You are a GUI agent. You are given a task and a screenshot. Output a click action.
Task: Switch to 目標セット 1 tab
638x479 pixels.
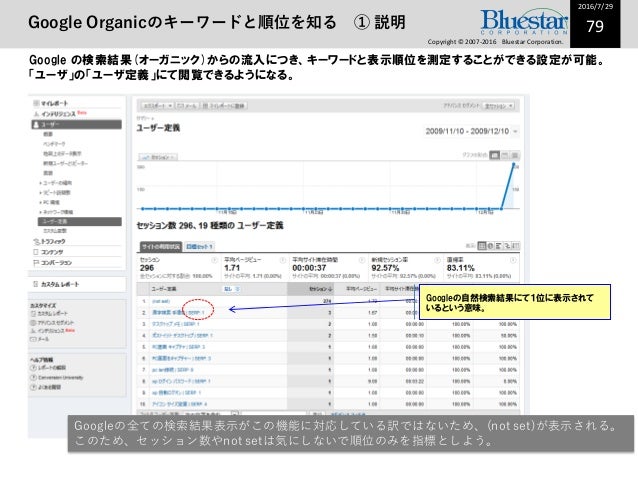199,246
